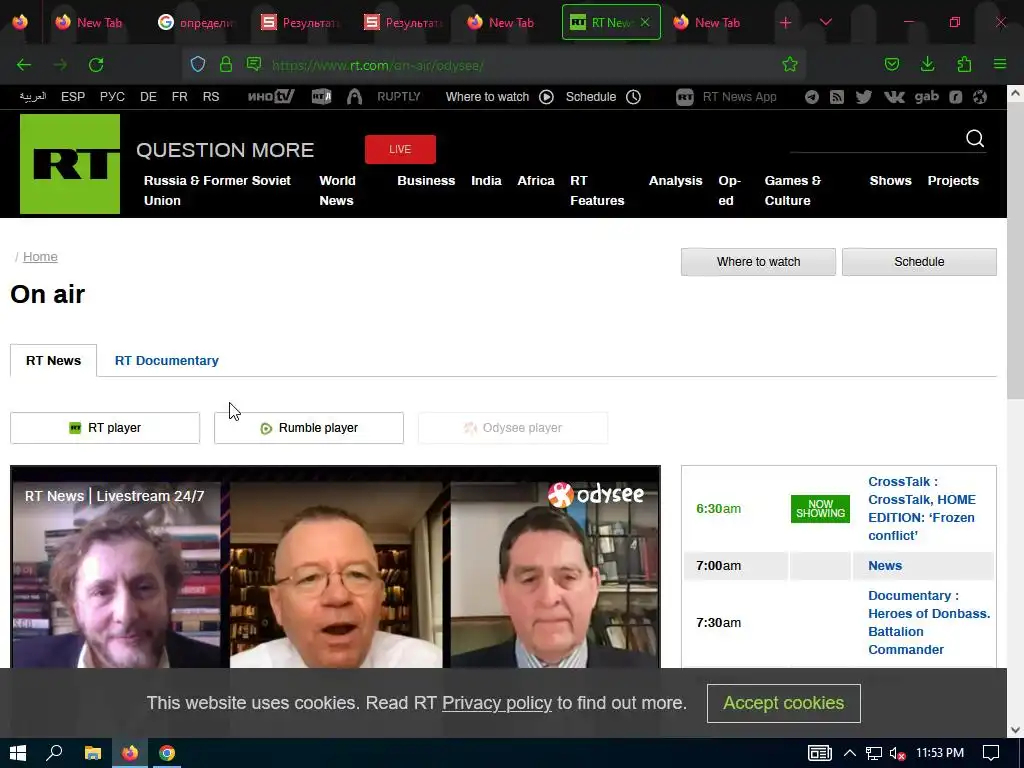Open the RIA logo icon in top bar
Screen dimensions: 1024x768
(321, 97)
